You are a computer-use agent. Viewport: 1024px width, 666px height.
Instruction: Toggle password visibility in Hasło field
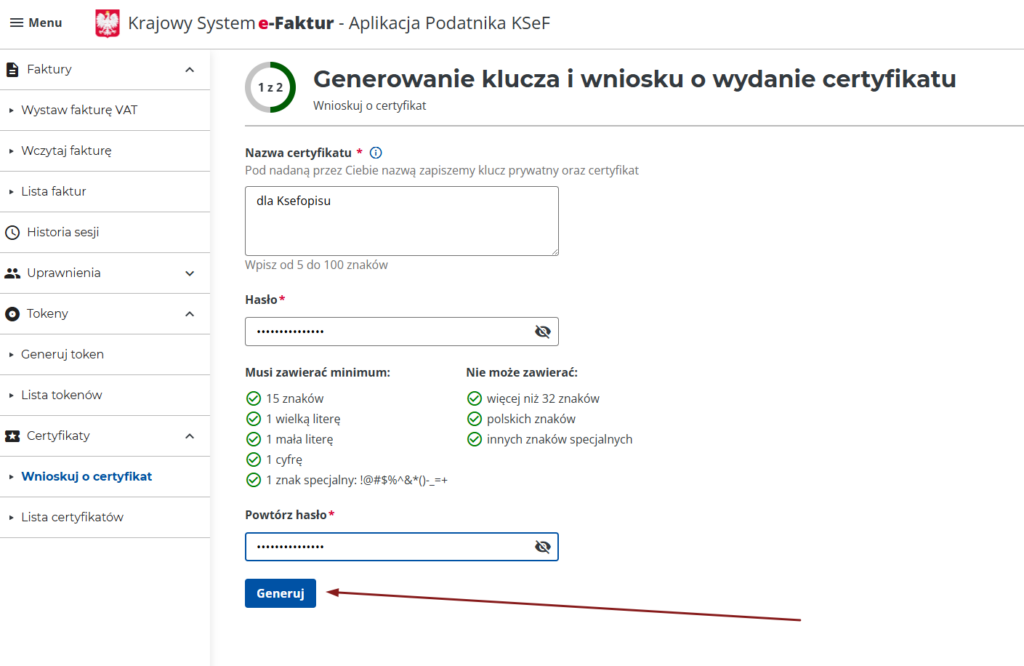(543, 332)
